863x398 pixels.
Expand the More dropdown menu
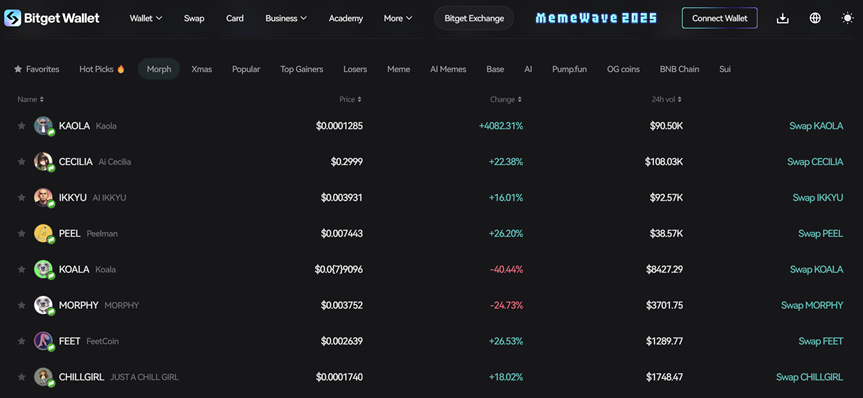[398, 18]
